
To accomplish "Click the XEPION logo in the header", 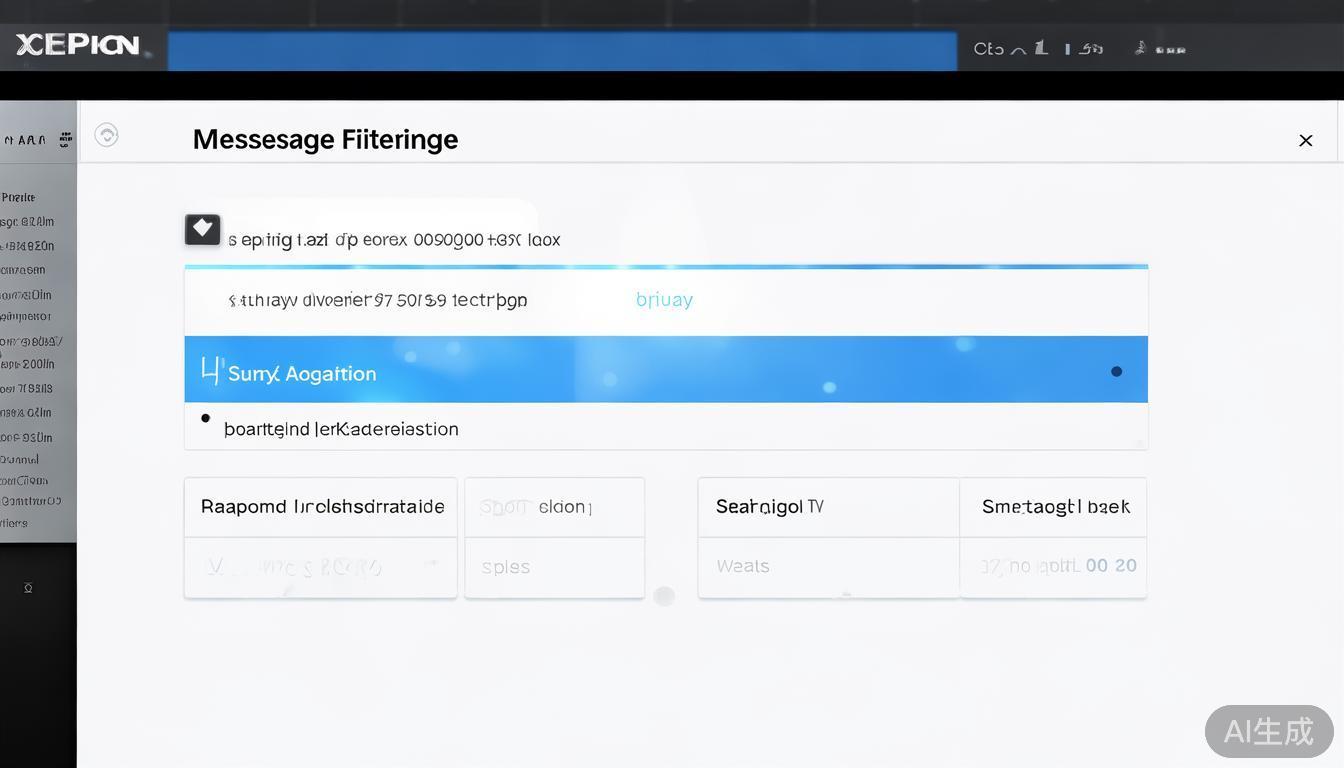I will click(77, 45).
